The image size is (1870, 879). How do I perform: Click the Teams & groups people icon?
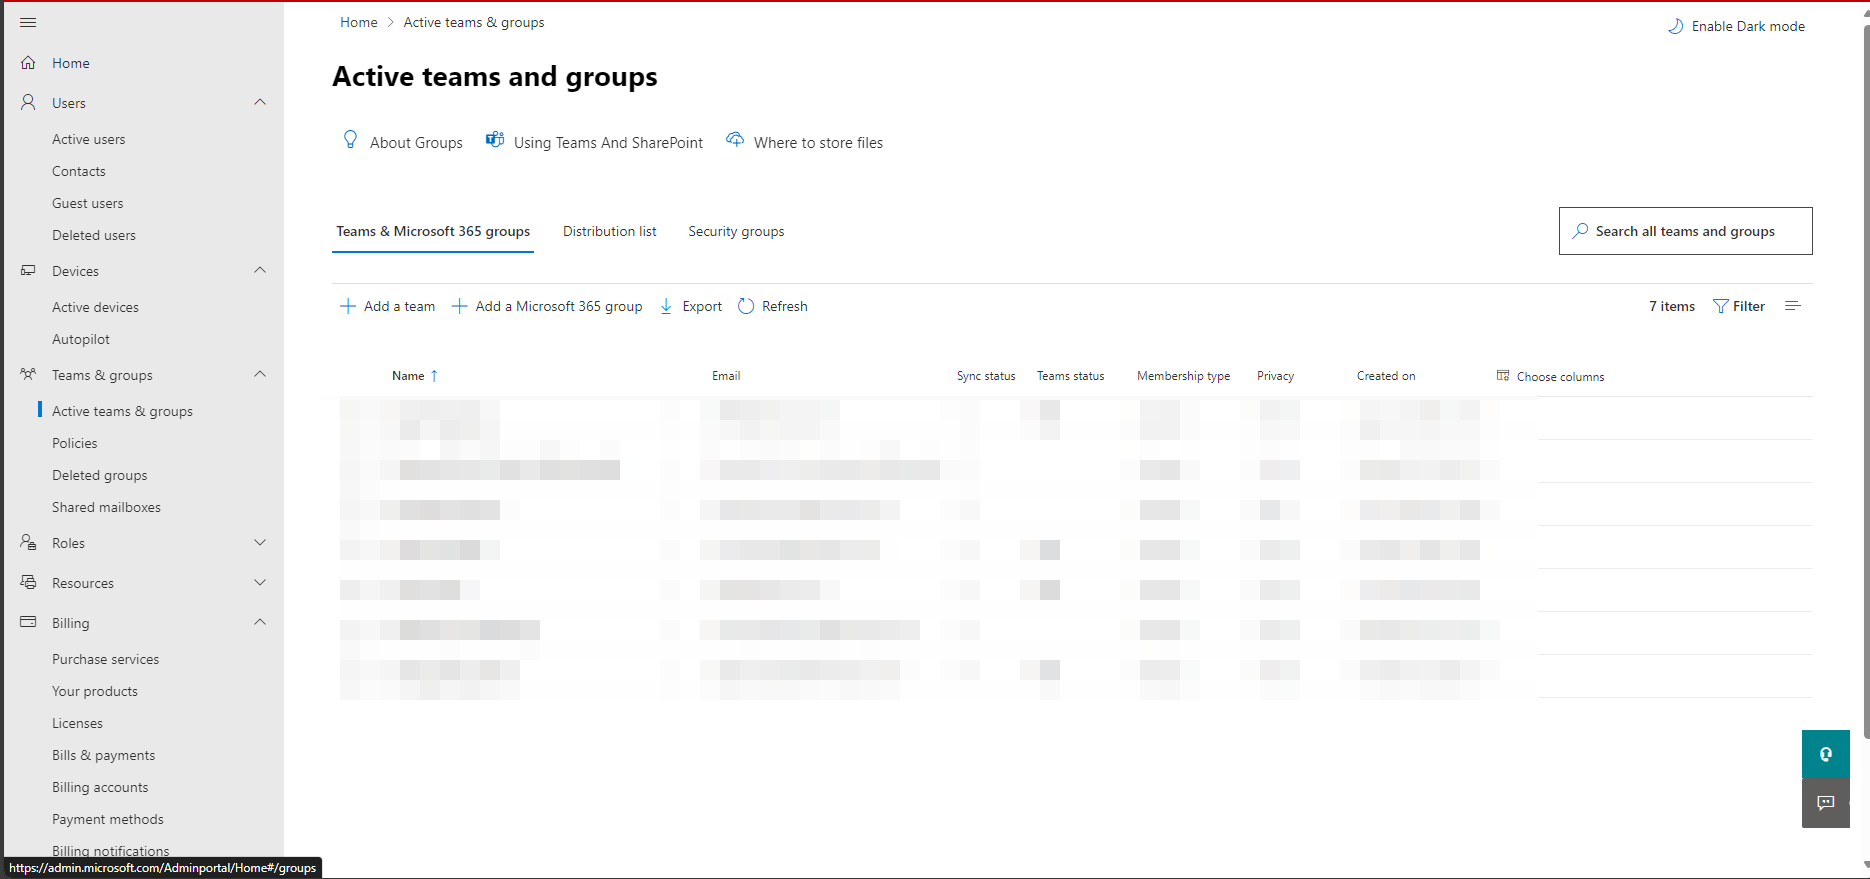coord(28,375)
